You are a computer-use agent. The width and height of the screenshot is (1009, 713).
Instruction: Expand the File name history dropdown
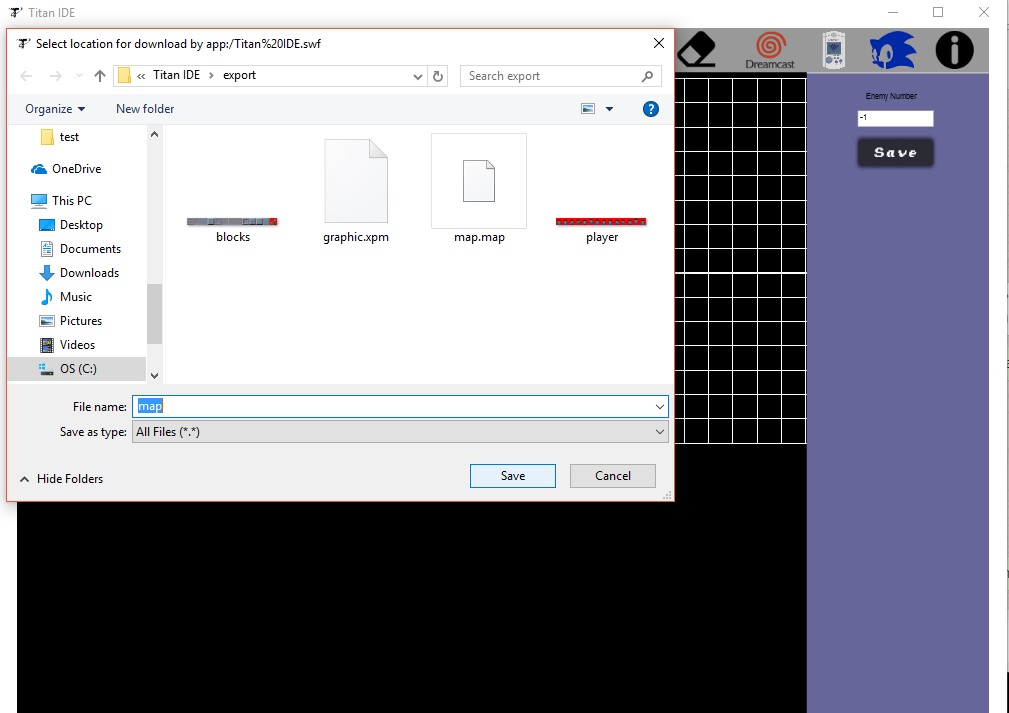[660, 407]
